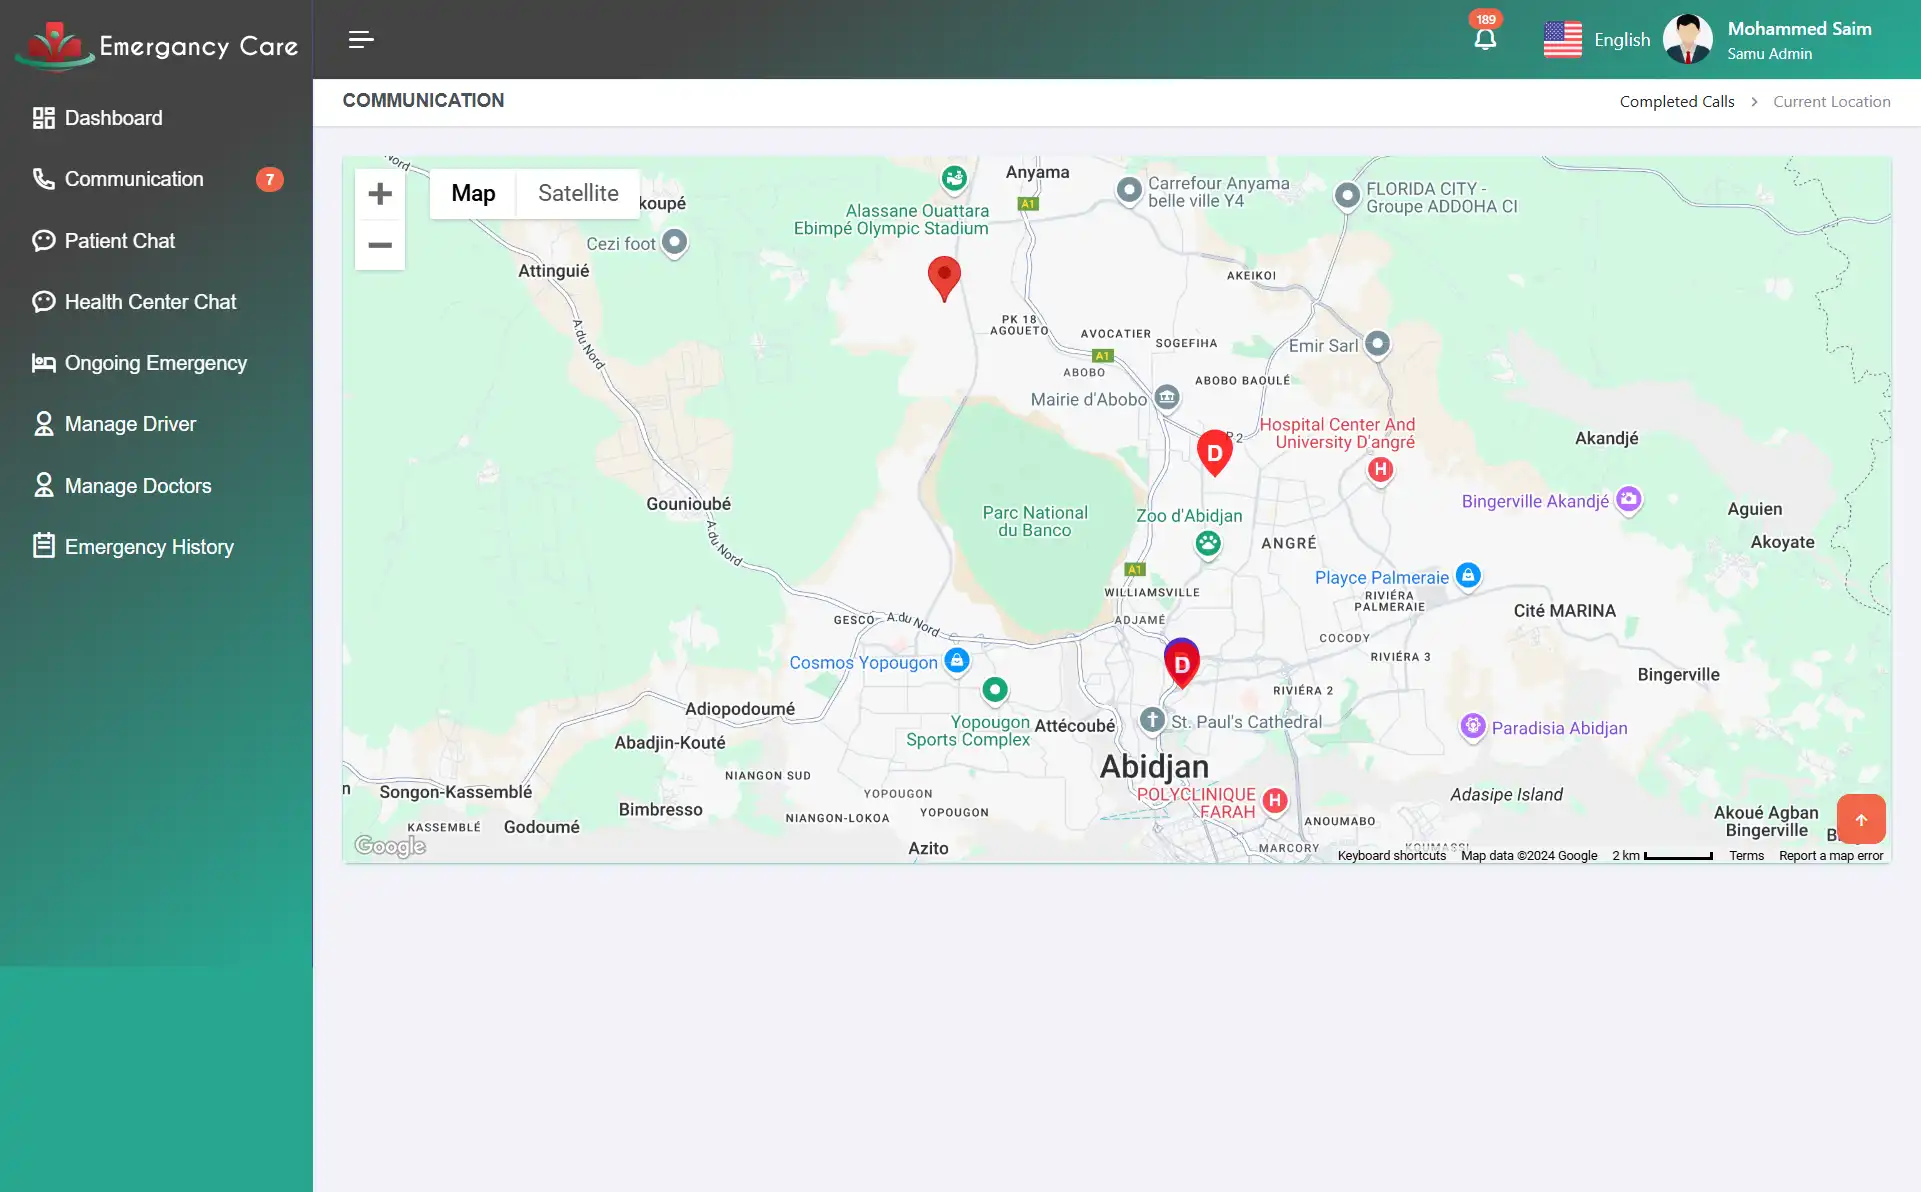Open Mohammed Saim profile menu
Screen dimensions: 1921x1192
click(1771, 39)
